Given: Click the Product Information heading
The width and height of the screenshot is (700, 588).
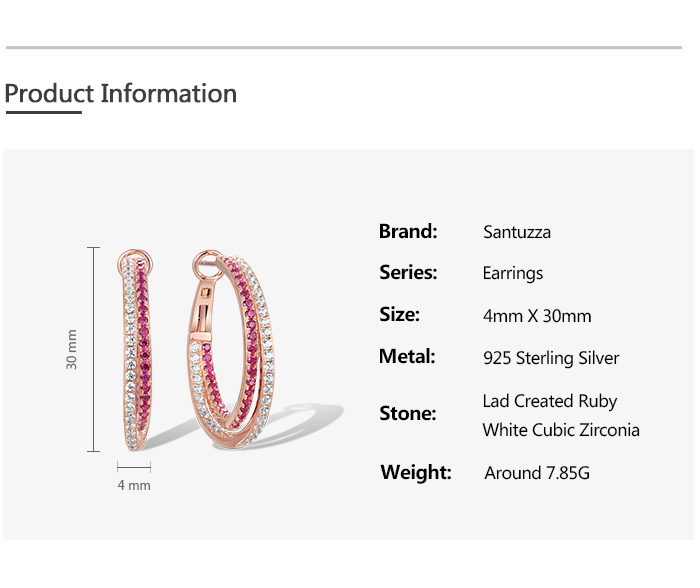Looking at the screenshot, I should 121,94.
